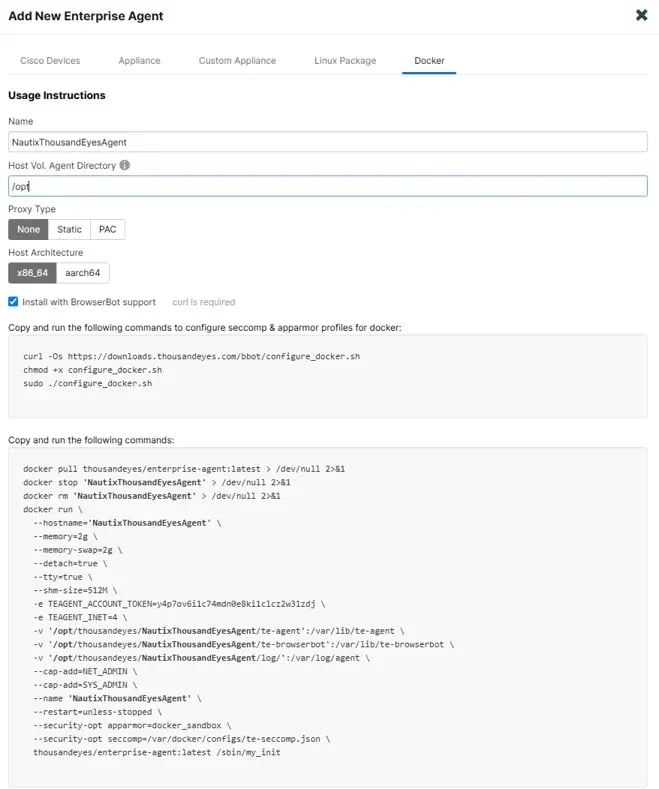Switch host architecture to aarch64
659x789 pixels.
83,273
